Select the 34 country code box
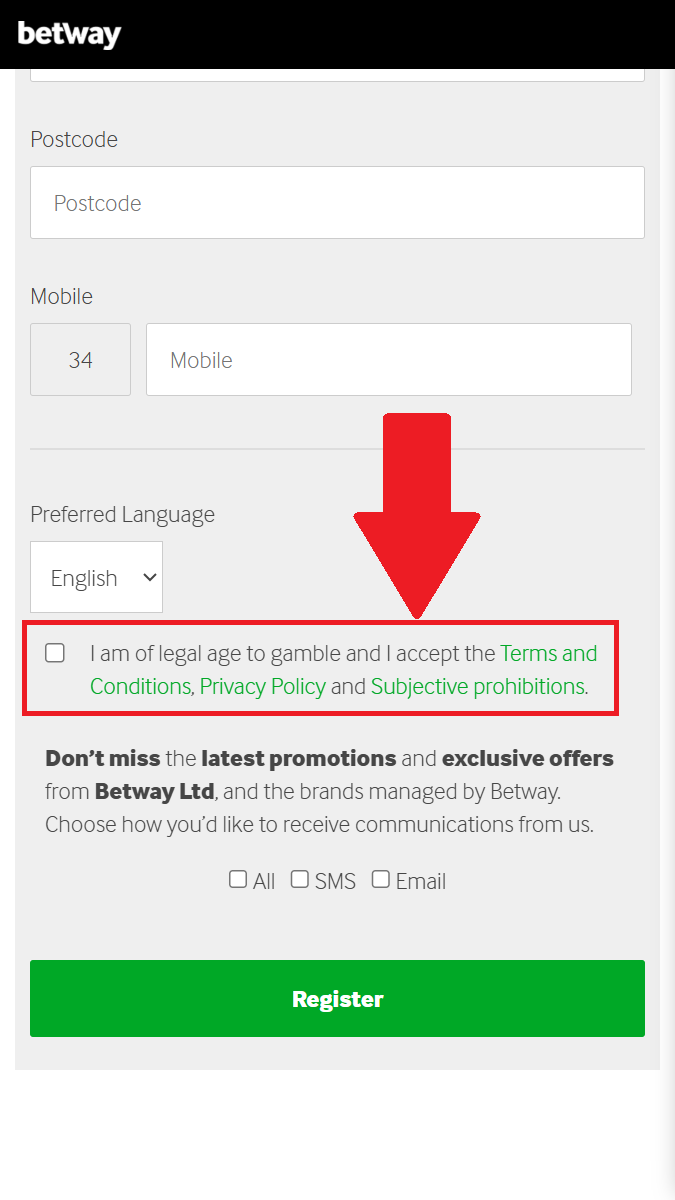Viewport: 675px width, 1200px height. click(x=81, y=360)
